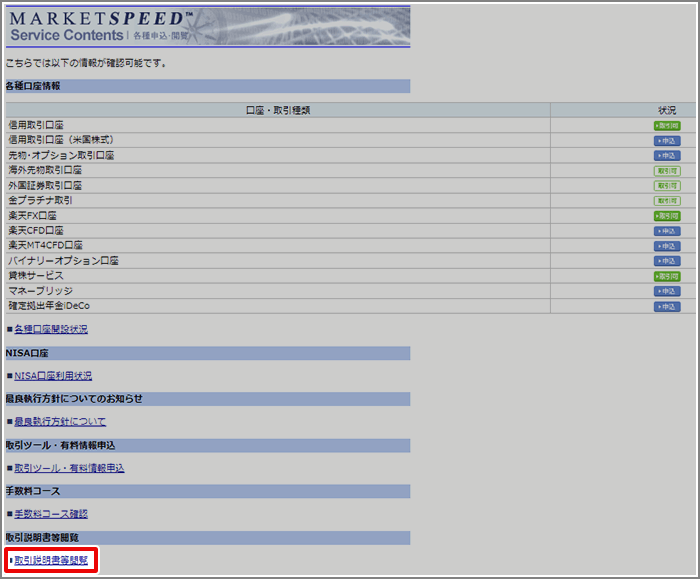Apply for 確定拠出年金iDeCo via 申込
Viewport: 700px width, 579px height.
[x=667, y=307]
